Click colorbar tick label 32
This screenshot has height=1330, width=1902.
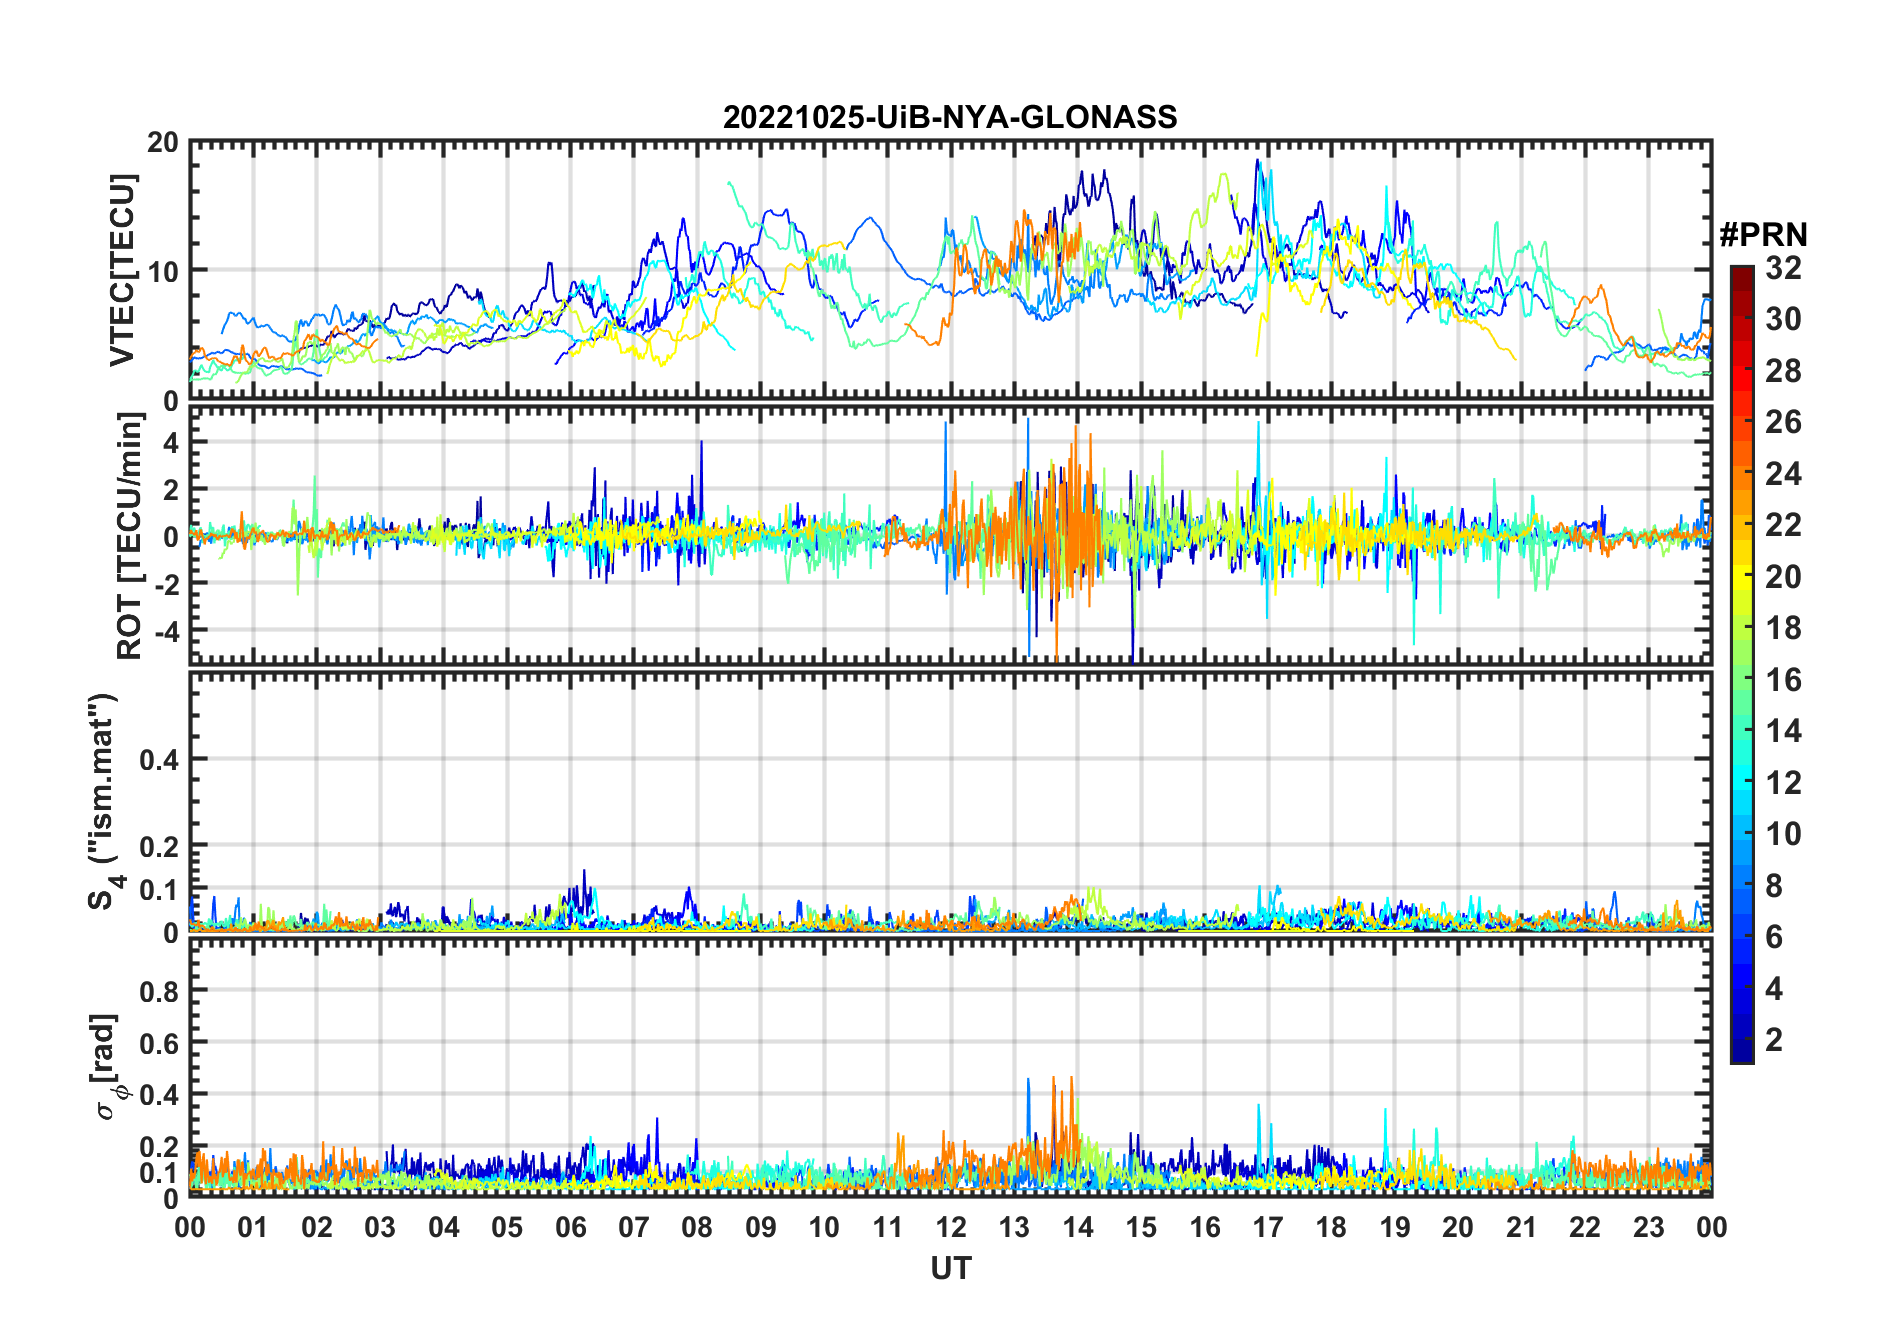(x=1783, y=267)
